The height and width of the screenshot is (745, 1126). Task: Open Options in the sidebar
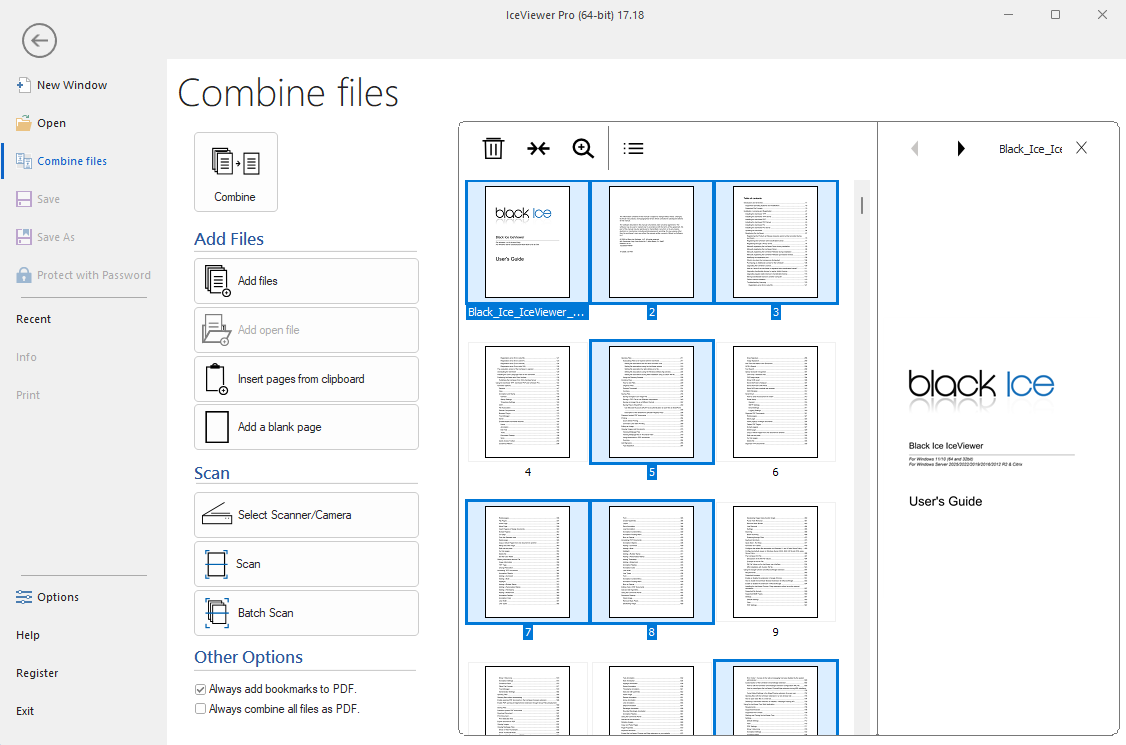[58, 597]
